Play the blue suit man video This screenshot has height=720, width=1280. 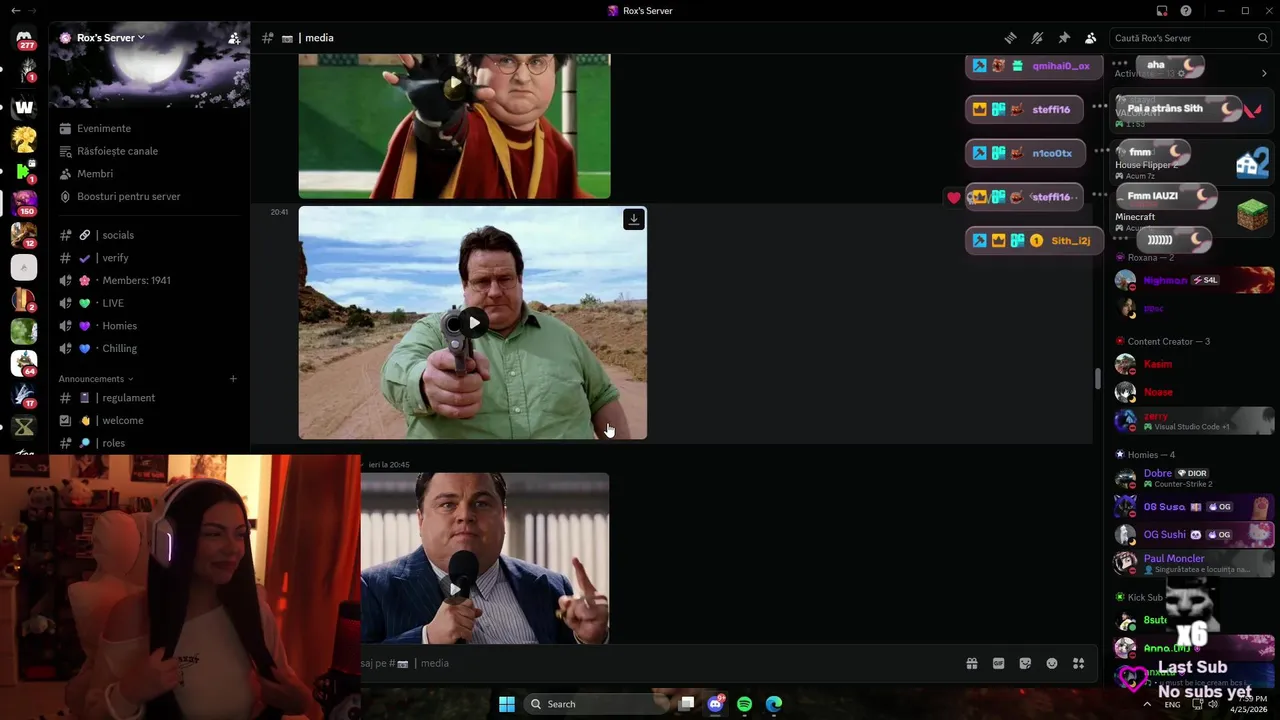(x=455, y=589)
